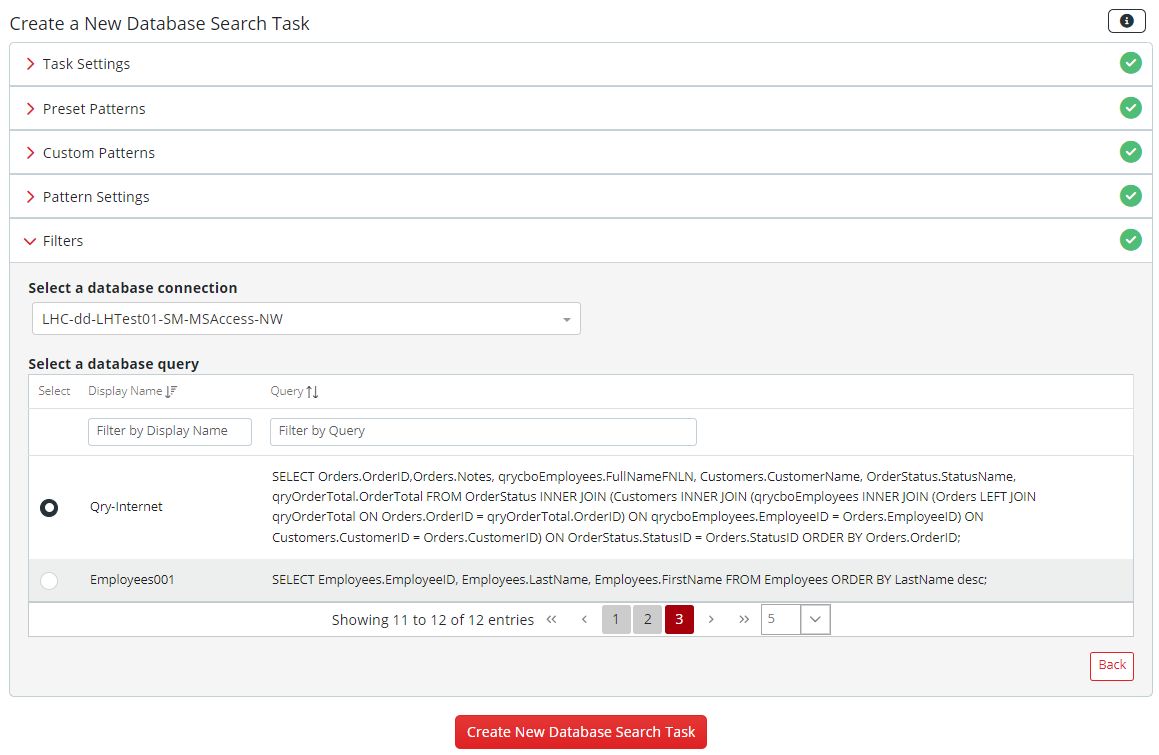This screenshot has height=755, width=1159.
Task: Select the Qry-Internet radio button
Action: coord(49,507)
